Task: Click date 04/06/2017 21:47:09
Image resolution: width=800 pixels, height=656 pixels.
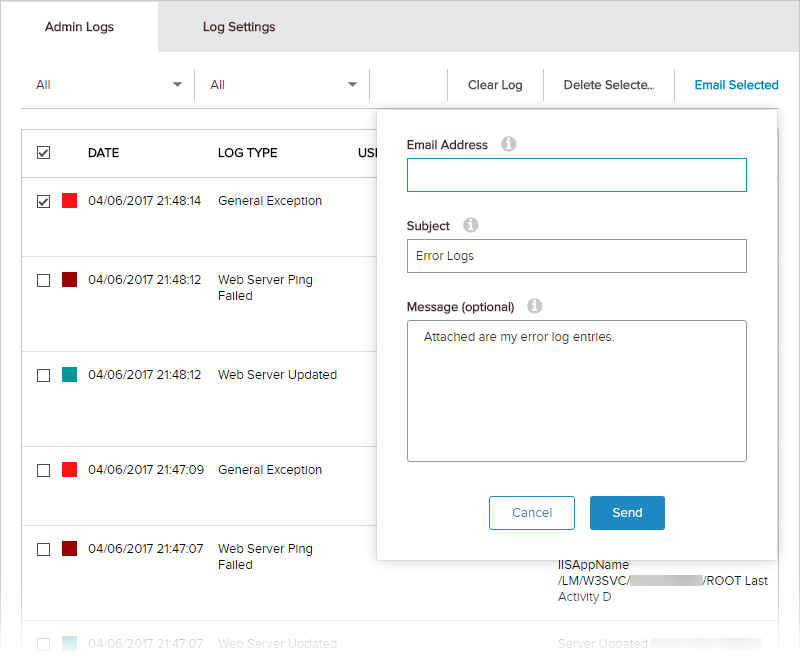Action: pyautogui.click(x=146, y=469)
